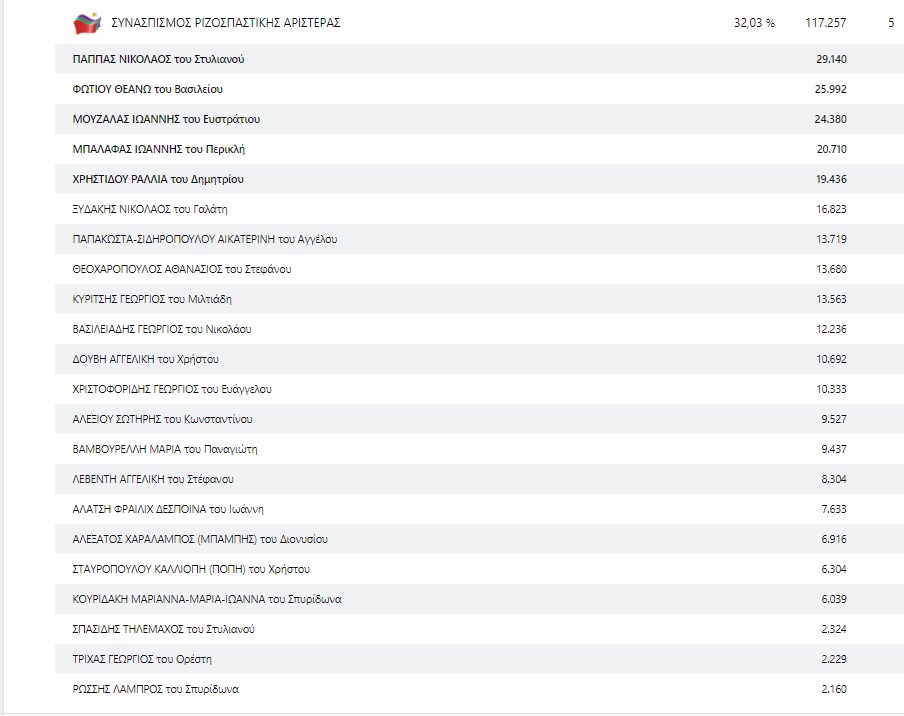This screenshot has width=904, height=716.
Task: Open ΜΟΥΖΑΛΑΣ ΙΩΑΝΝΗΣ candidate entry
Action: coord(166,120)
